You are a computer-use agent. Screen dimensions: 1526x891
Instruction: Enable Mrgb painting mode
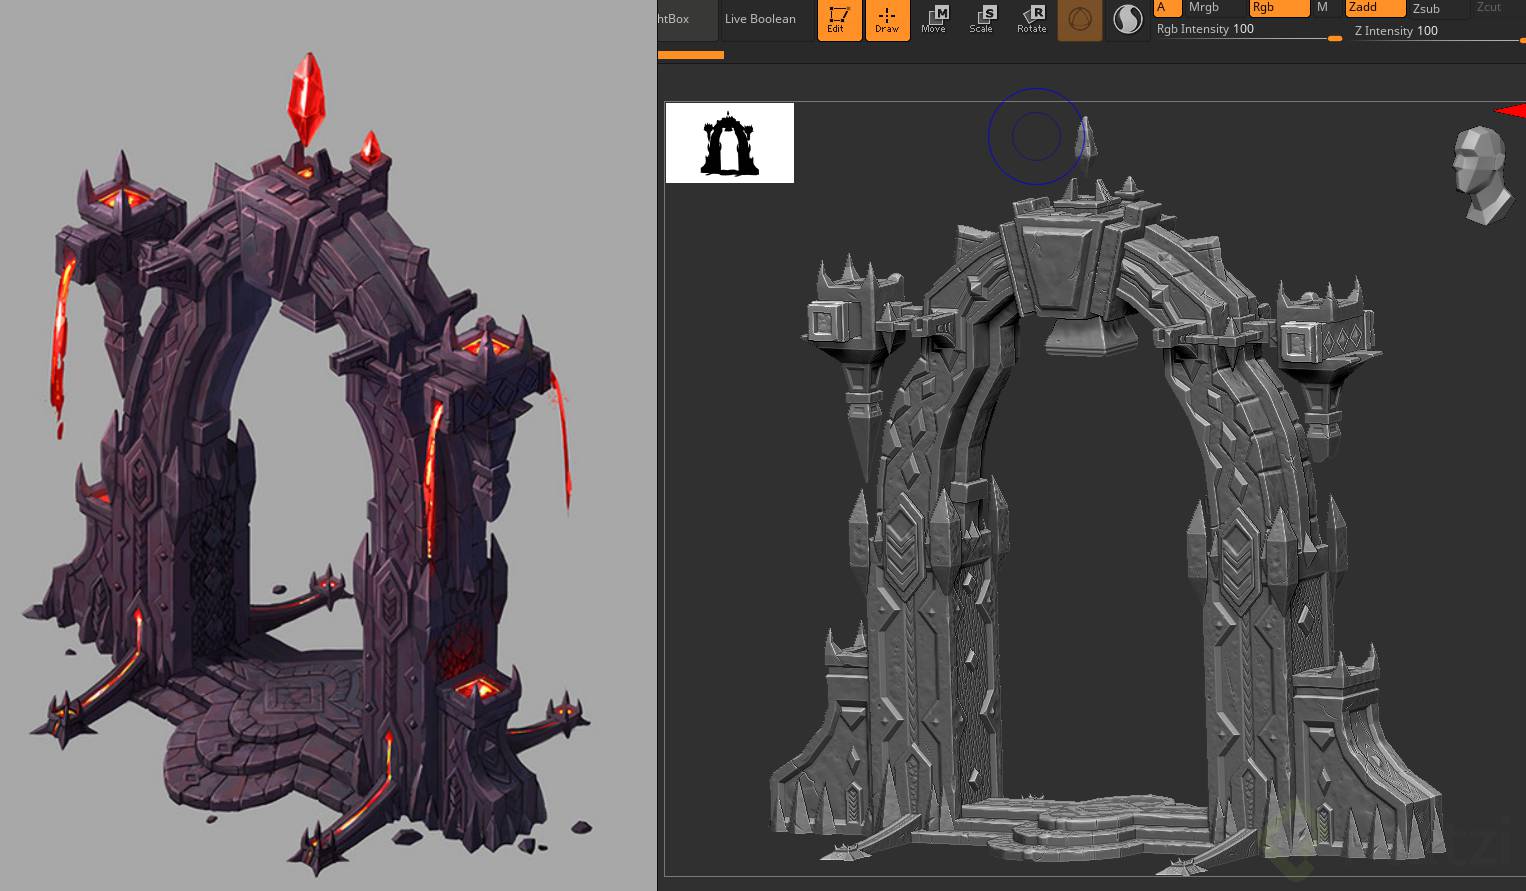(1214, 8)
